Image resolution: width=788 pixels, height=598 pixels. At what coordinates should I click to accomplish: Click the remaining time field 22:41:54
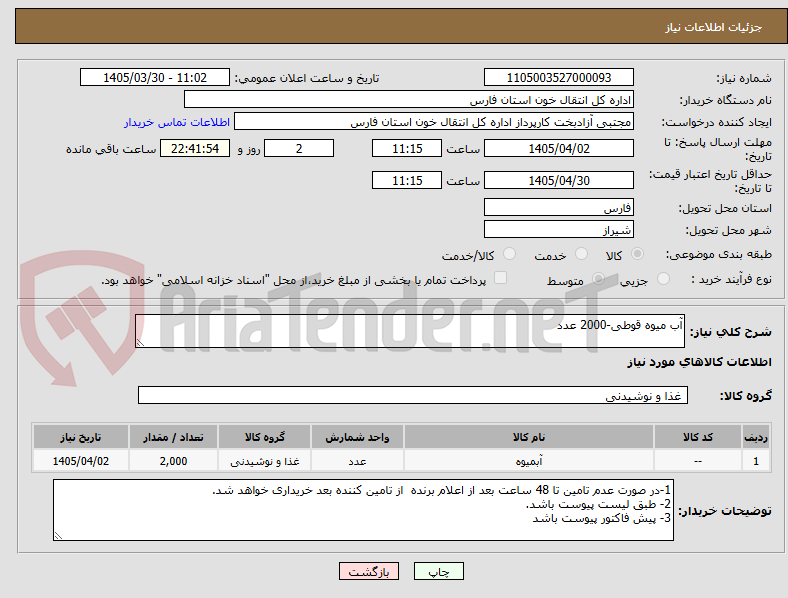click(x=195, y=148)
